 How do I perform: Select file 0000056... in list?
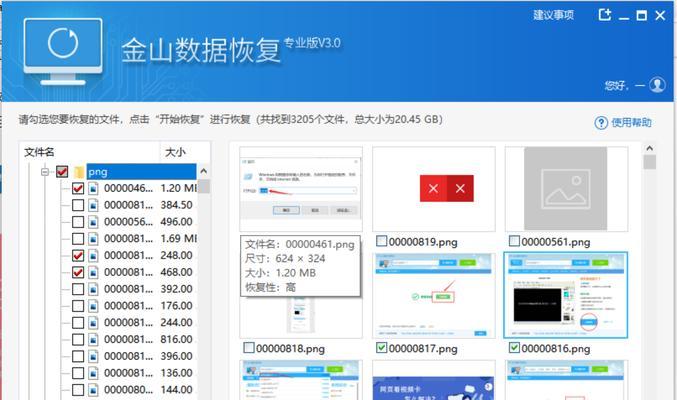point(128,222)
